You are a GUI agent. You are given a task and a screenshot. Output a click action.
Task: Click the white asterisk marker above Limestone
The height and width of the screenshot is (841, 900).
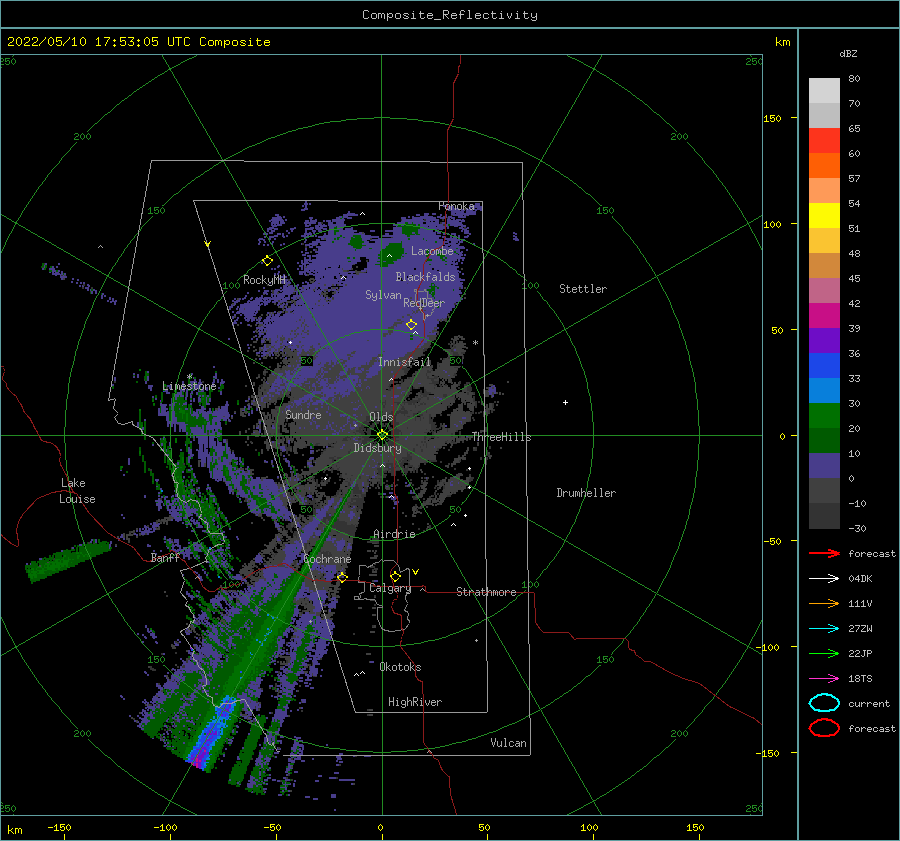point(189,377)
